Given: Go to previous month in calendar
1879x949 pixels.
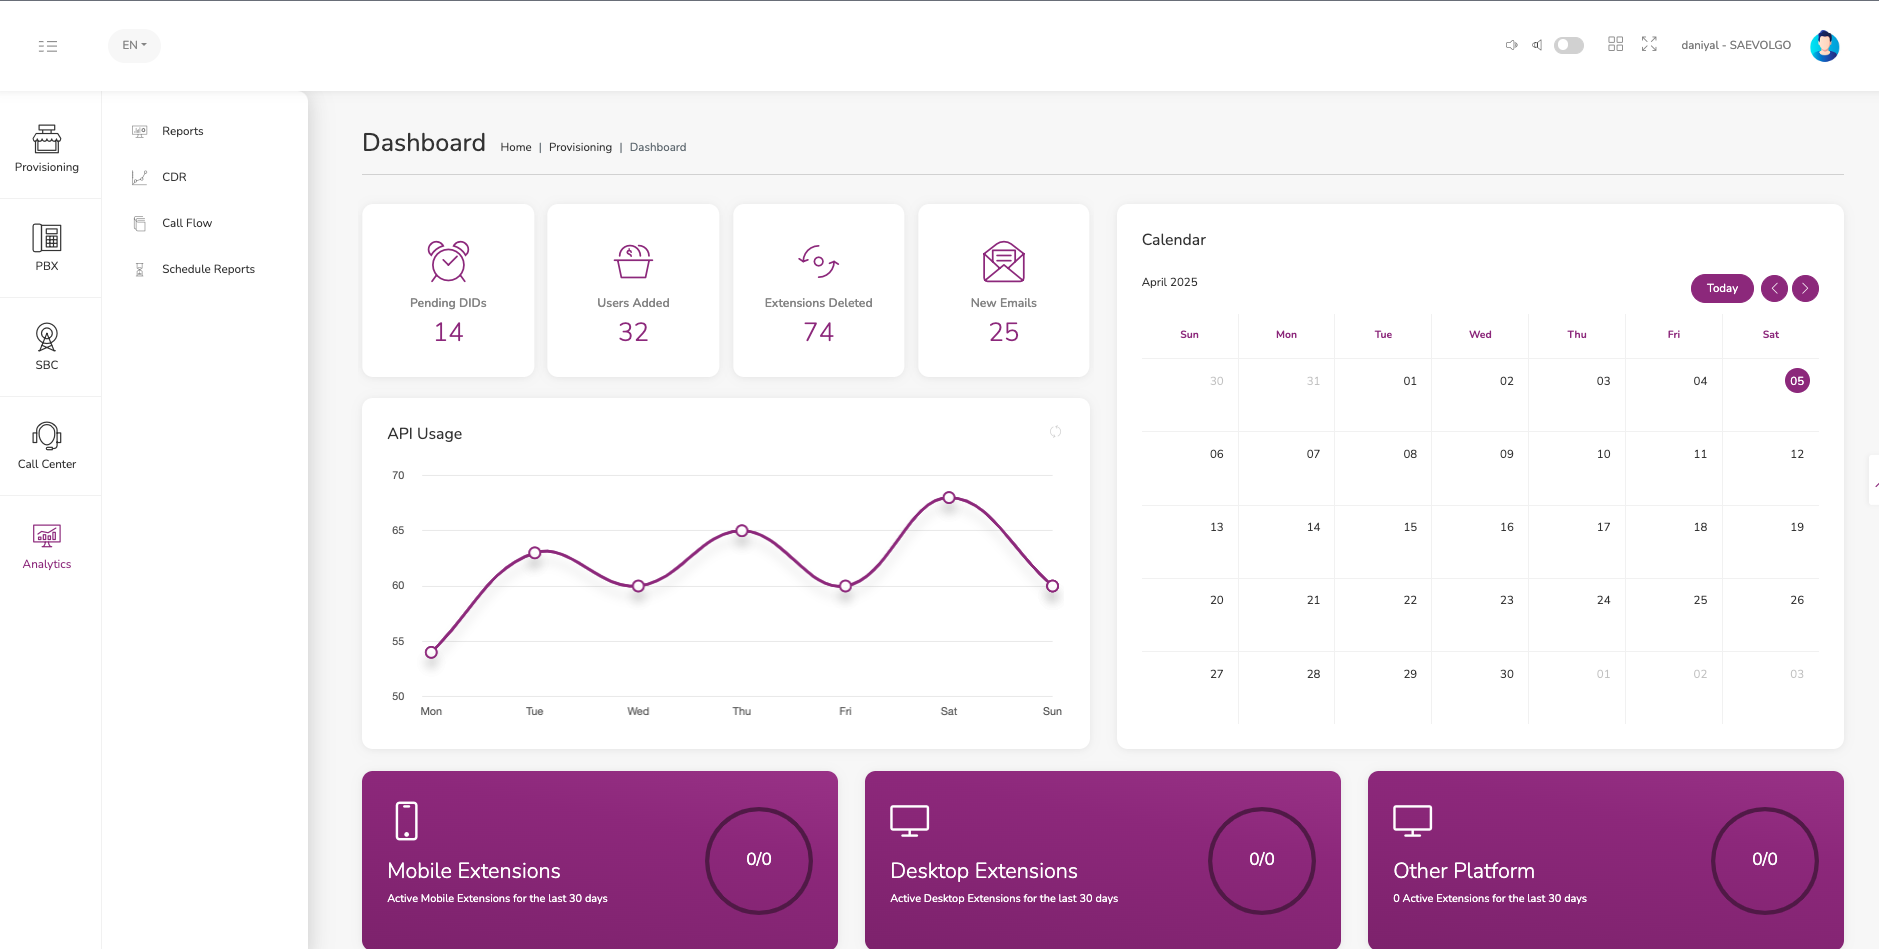Looking at the screenshot, I should coord(1774,288).
